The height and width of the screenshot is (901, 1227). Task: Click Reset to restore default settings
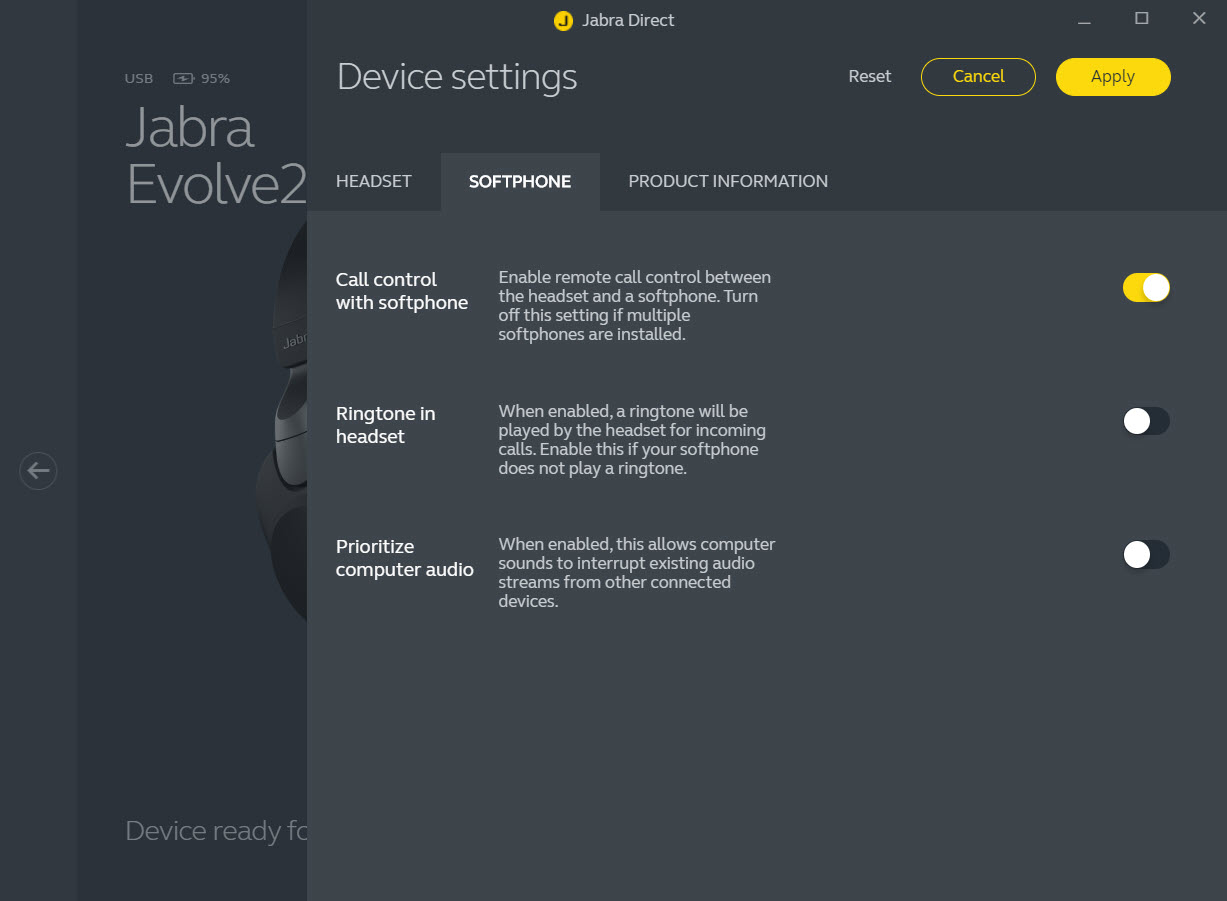click(870, 76)
